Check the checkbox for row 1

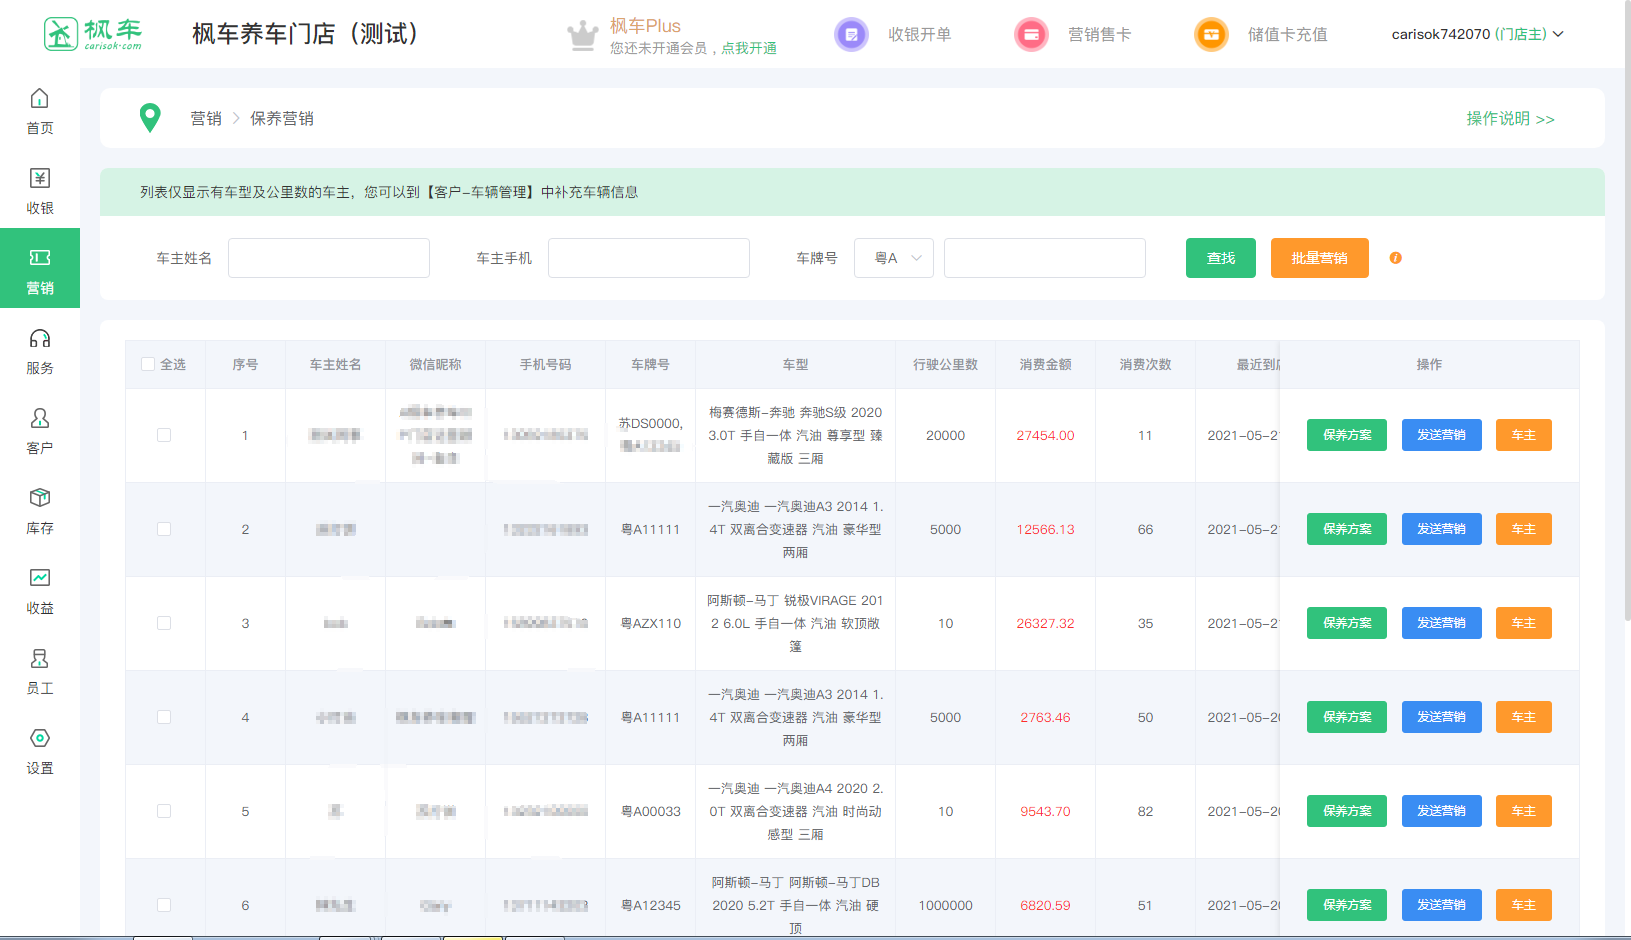click(164, 435)
